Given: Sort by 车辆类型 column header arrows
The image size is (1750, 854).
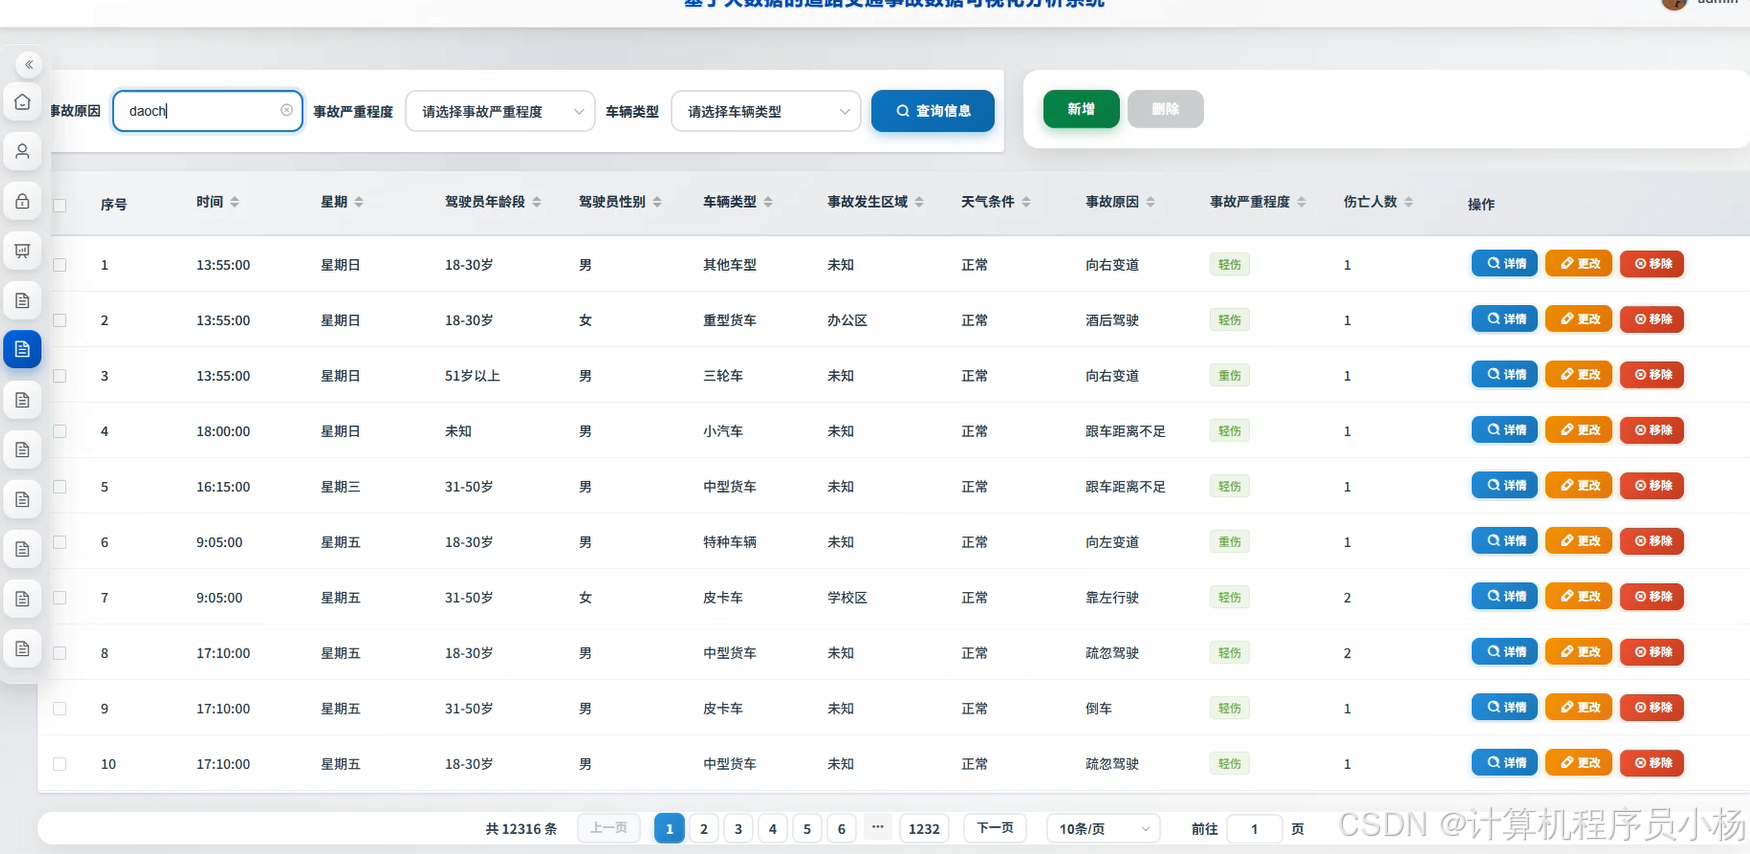Looking at the screenshot, I should tap(768, 202).
